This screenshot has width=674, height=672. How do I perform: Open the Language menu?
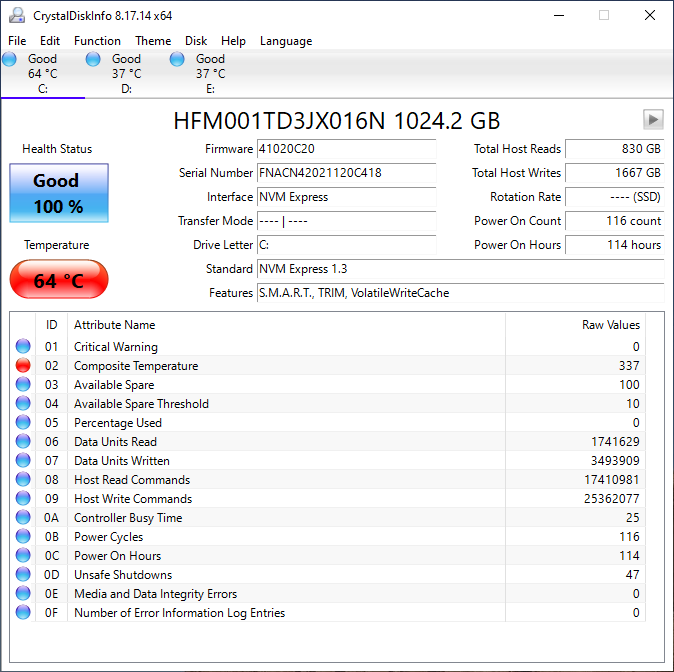click(286, 41)
